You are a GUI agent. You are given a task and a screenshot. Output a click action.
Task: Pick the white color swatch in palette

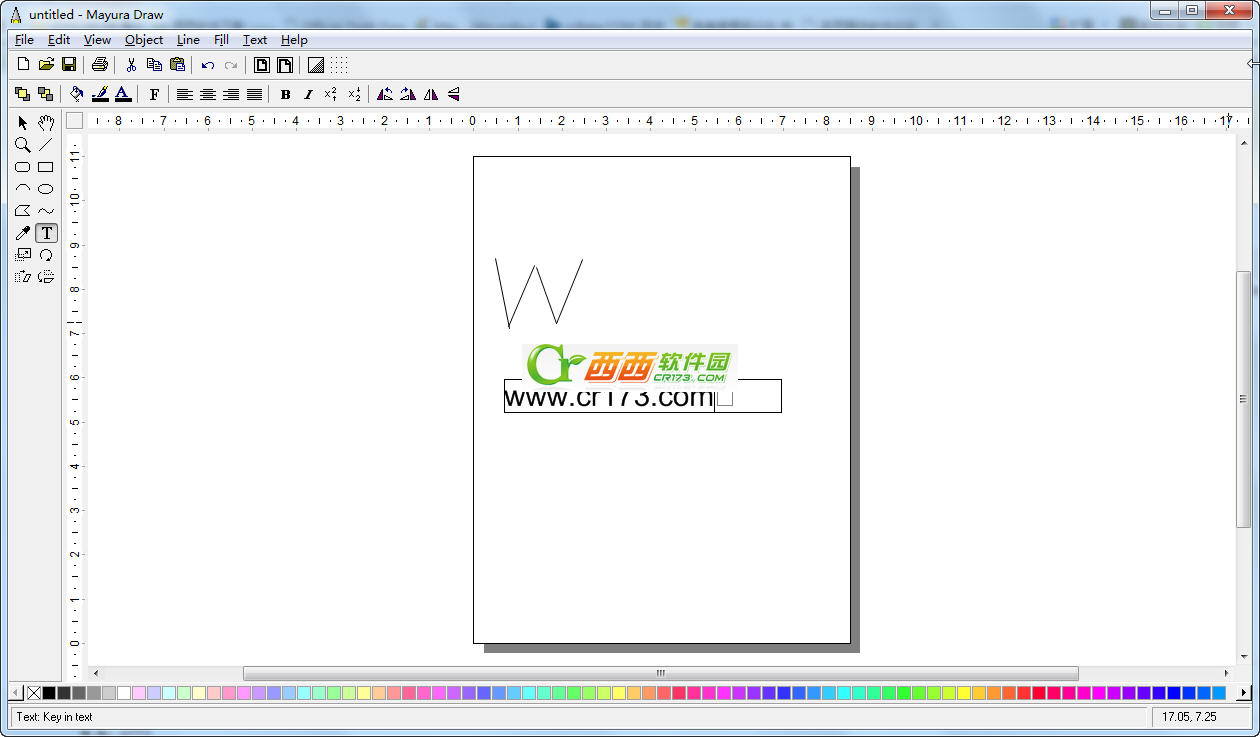pyautogui.click(x=124, y=693)
